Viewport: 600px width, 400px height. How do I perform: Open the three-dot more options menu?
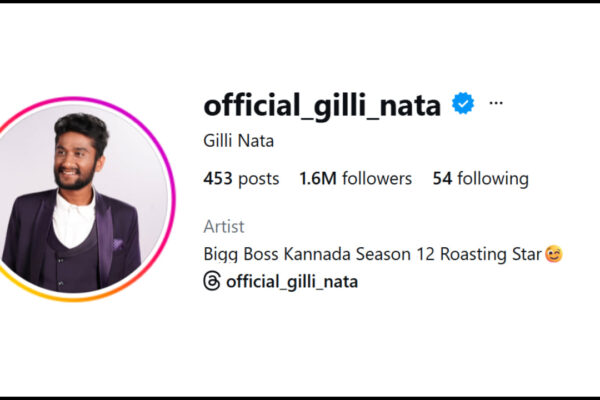click(x=496, y=103)
